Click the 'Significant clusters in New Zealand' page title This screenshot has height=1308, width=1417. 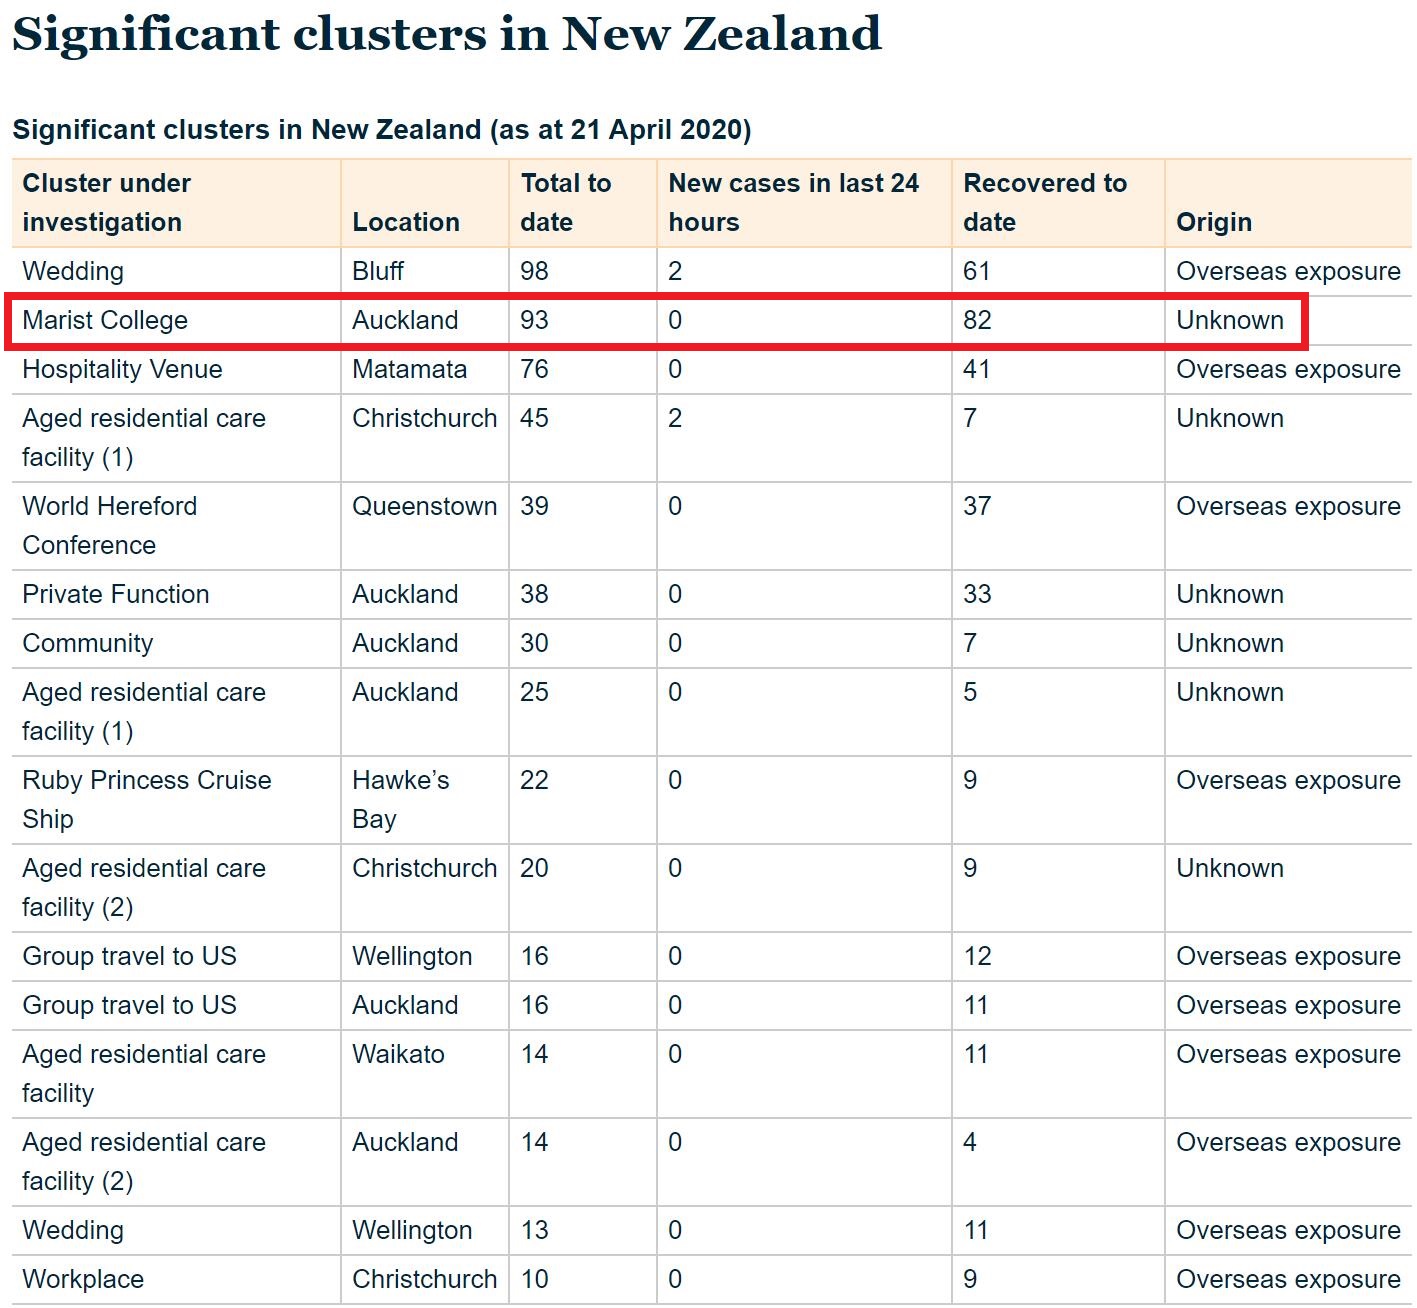pos(447,34)
